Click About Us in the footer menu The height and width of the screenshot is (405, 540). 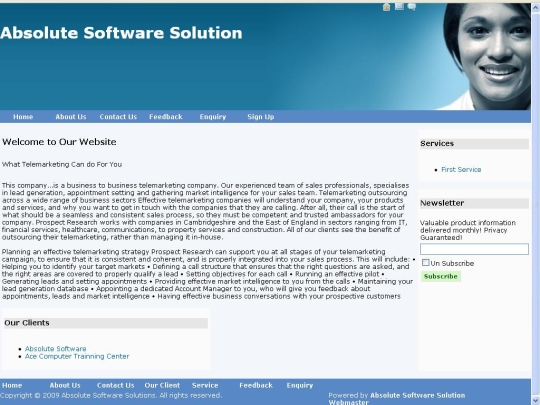(x=65, y=385)
